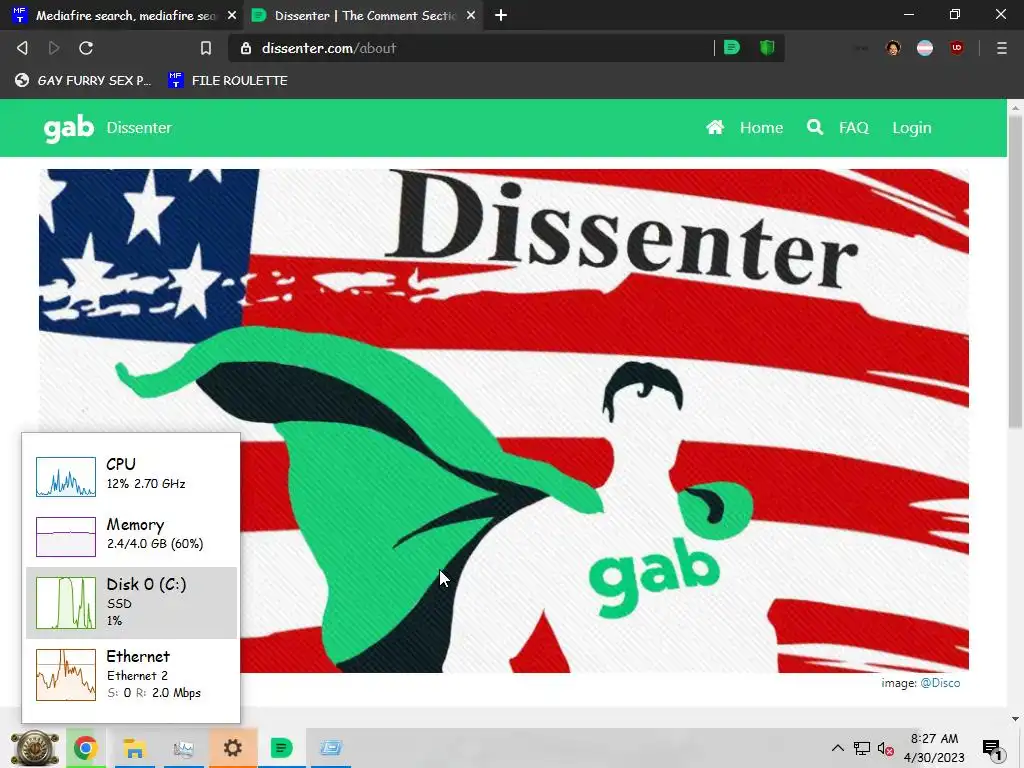Click the CPU usage mini graph
The height and width of the screenshot is (768, 1024).
click(x=66, y=477)
